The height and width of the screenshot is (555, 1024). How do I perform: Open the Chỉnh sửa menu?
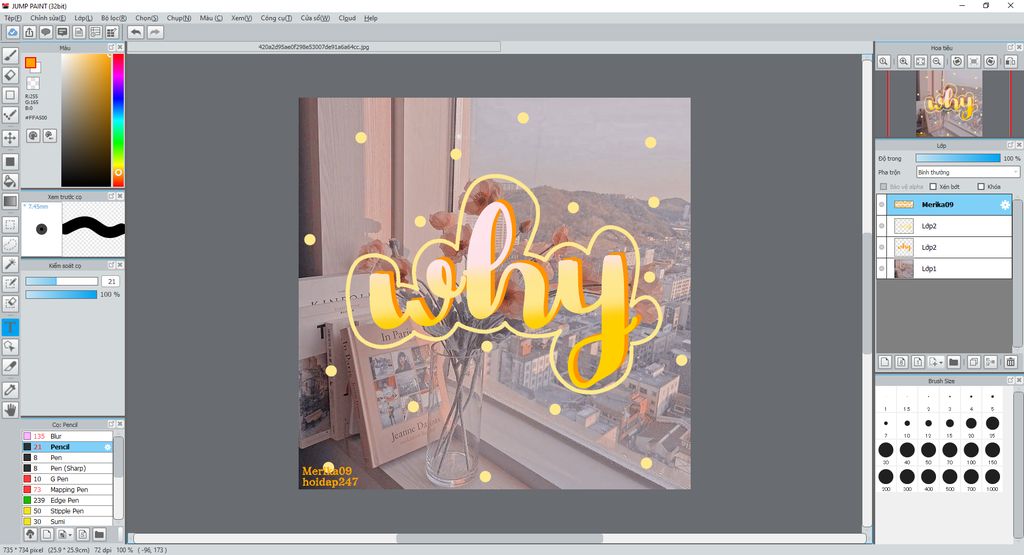click(x=48, y=18)
